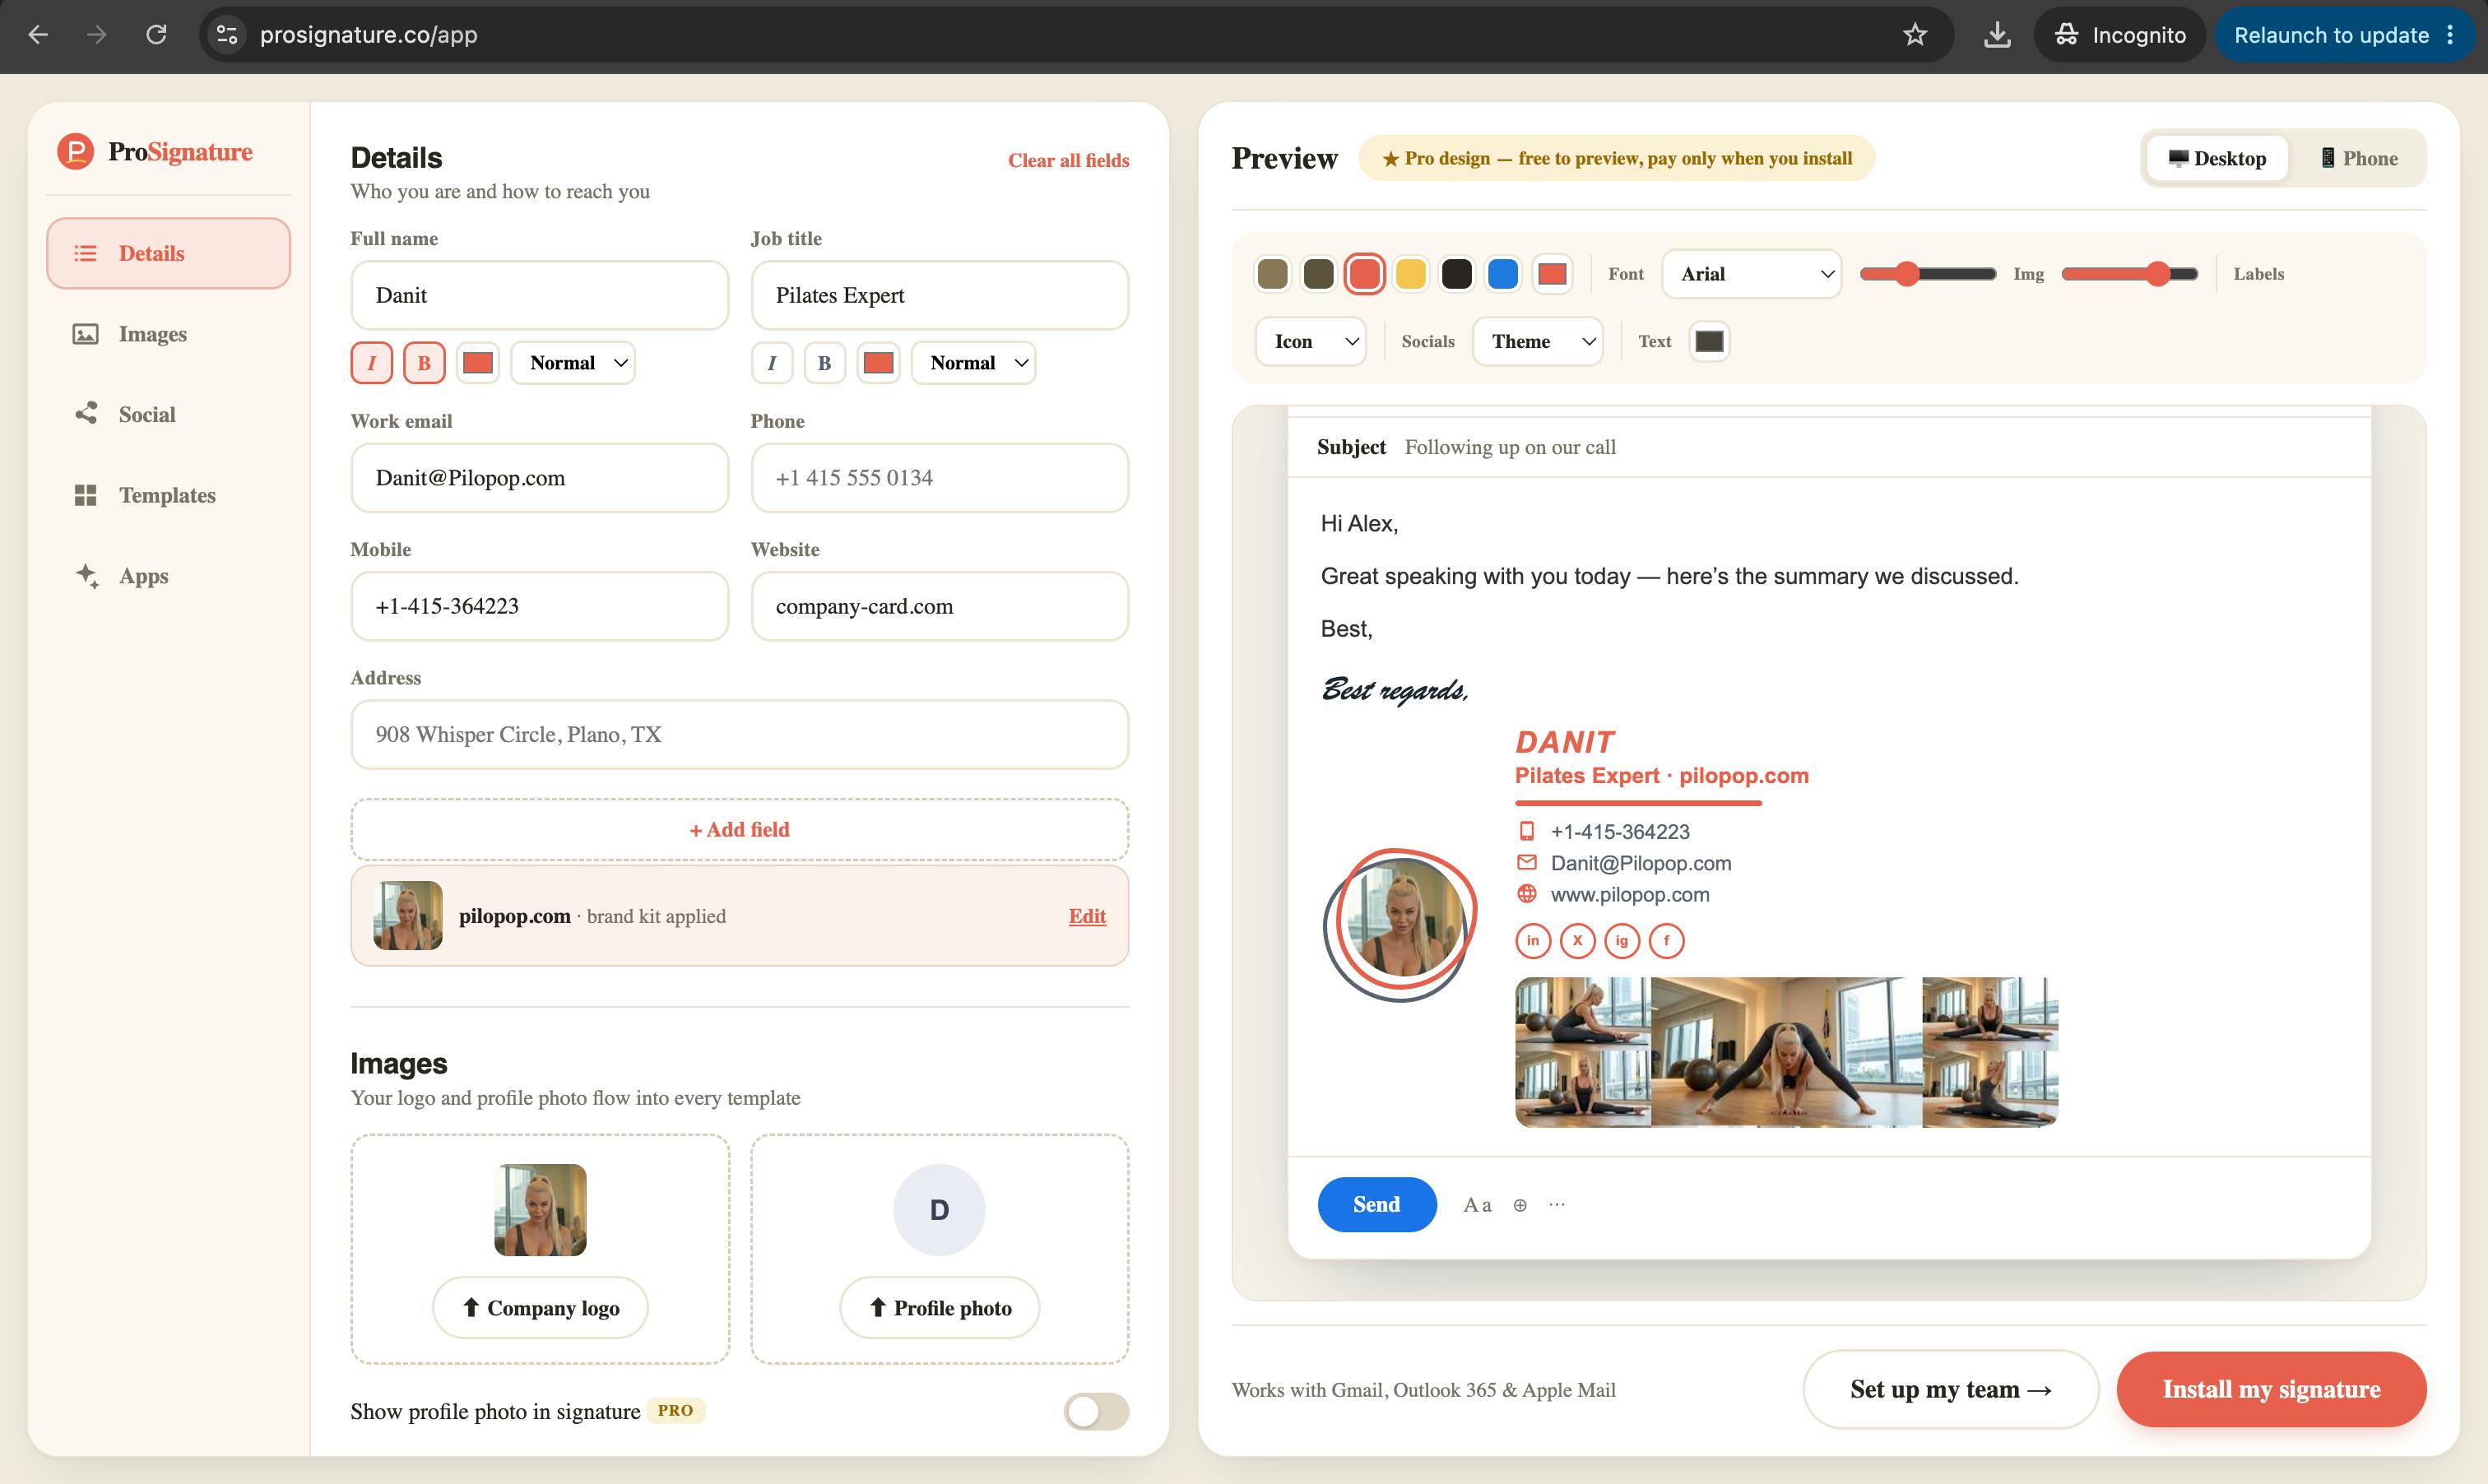Viewport: 2488px width, 1484px height.
Task: Click the Address input field
Action: (x=739, y=735)
